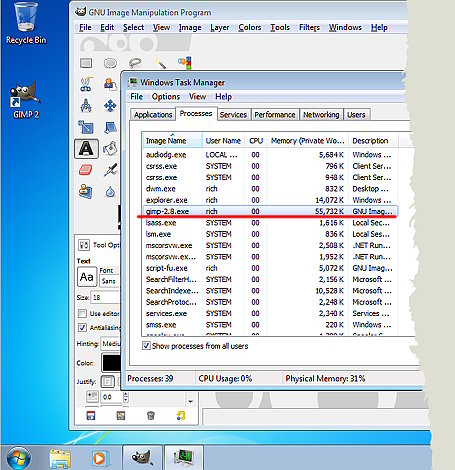The image size is (455, 470).
Task: Open the Select menu in GIMP
Action: pos(133,27)
